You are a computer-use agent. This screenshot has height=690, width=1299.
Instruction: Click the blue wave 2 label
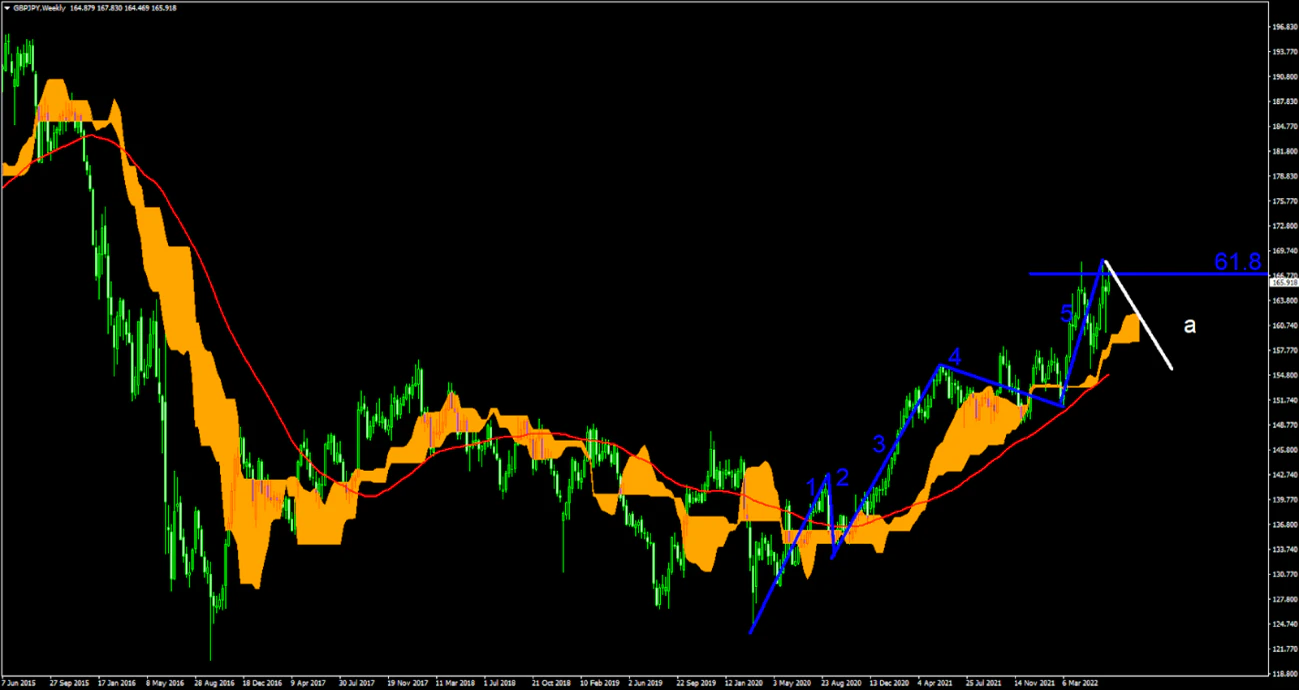click(842, 477)
